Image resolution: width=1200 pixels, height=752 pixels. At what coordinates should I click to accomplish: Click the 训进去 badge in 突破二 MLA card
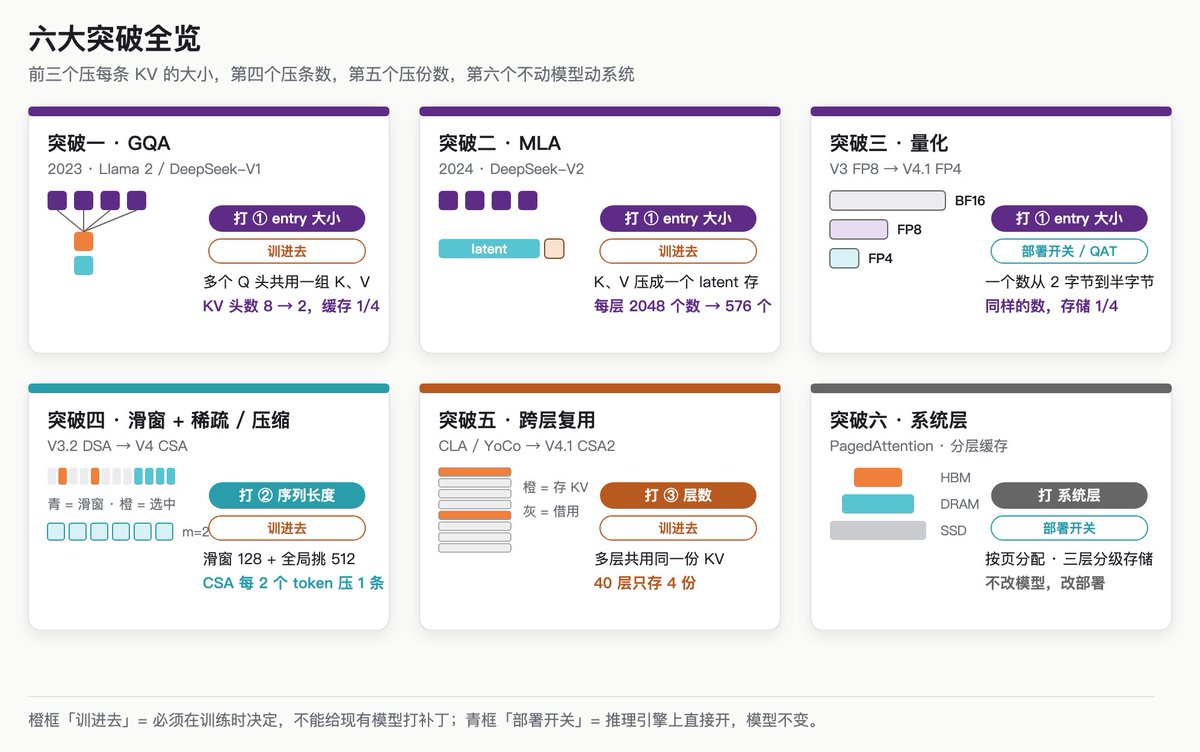pyautogui.click(x=678, y=251)
